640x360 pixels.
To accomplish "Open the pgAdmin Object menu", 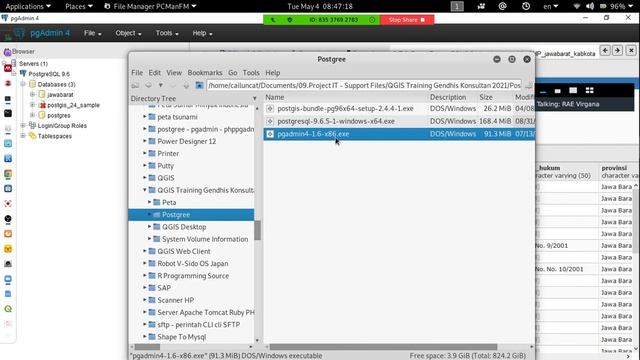I will pyautogui.click(x=128, y=33).
